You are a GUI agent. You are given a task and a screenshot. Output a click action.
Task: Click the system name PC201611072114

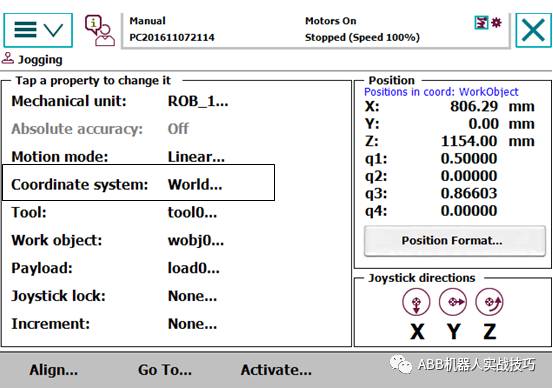(x=172, y=37)
